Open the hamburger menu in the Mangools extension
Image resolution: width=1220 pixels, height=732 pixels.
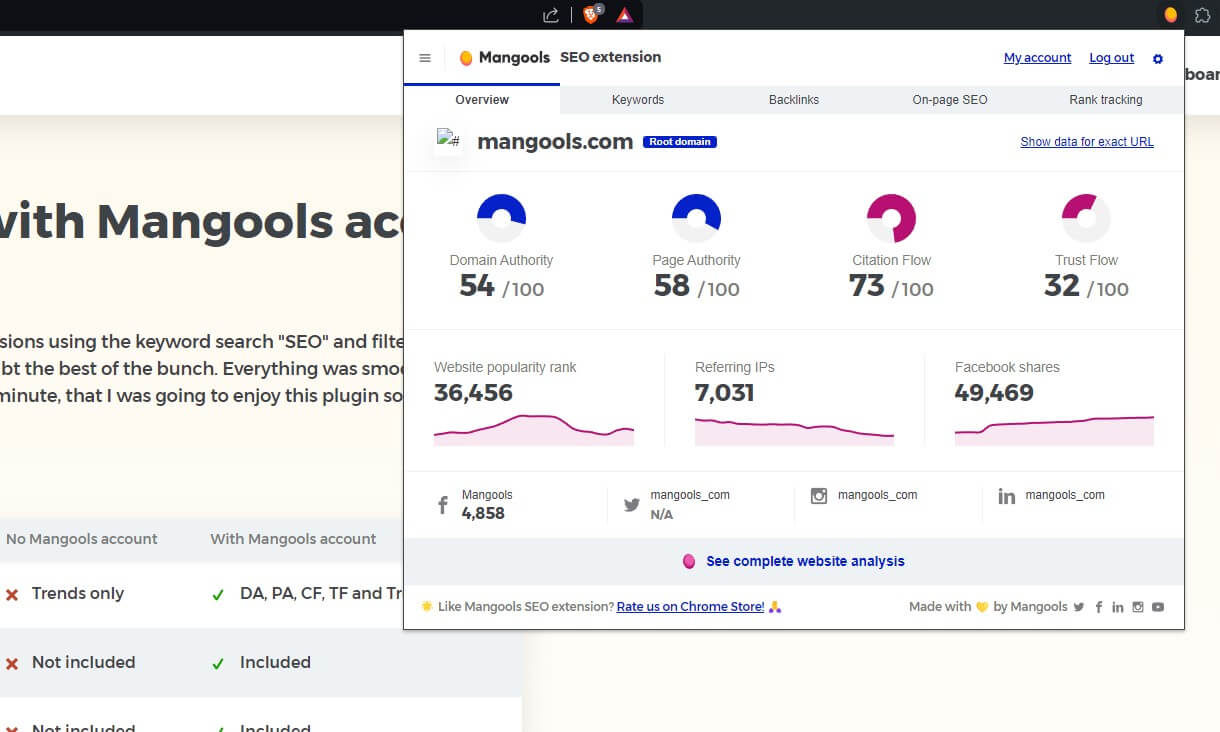coord(425,58)
